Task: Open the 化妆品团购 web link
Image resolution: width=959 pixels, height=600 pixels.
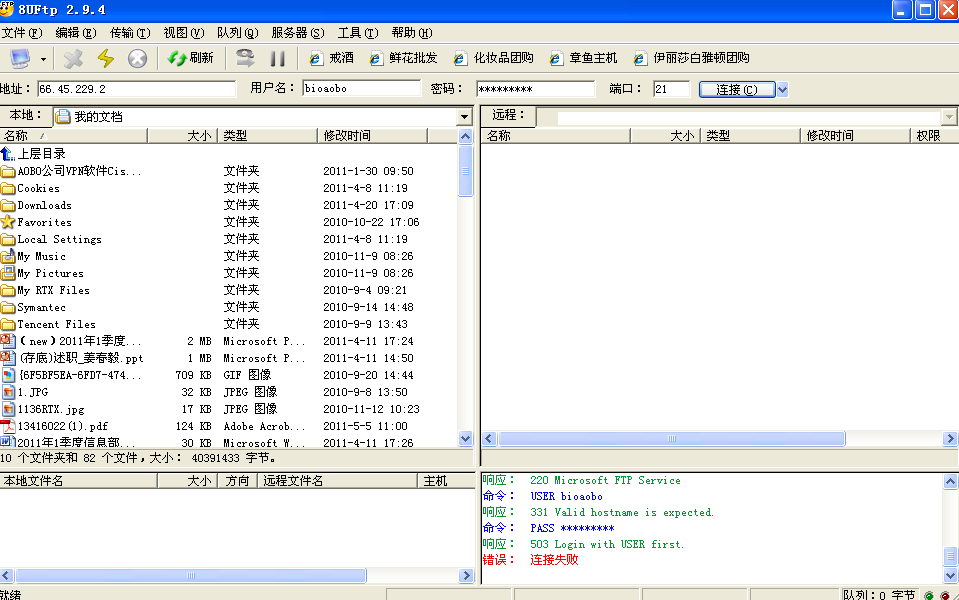Action: [x=493, y=58]
